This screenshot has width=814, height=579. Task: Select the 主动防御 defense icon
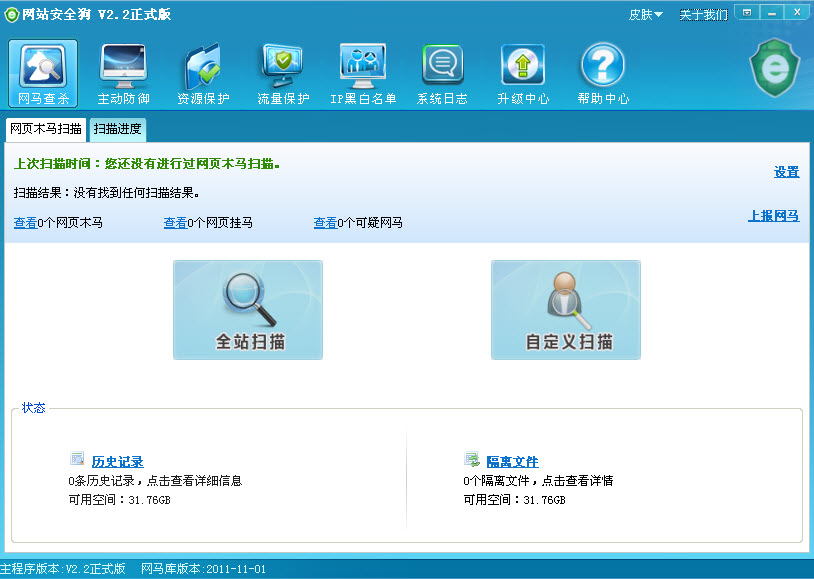pos(121,72)
